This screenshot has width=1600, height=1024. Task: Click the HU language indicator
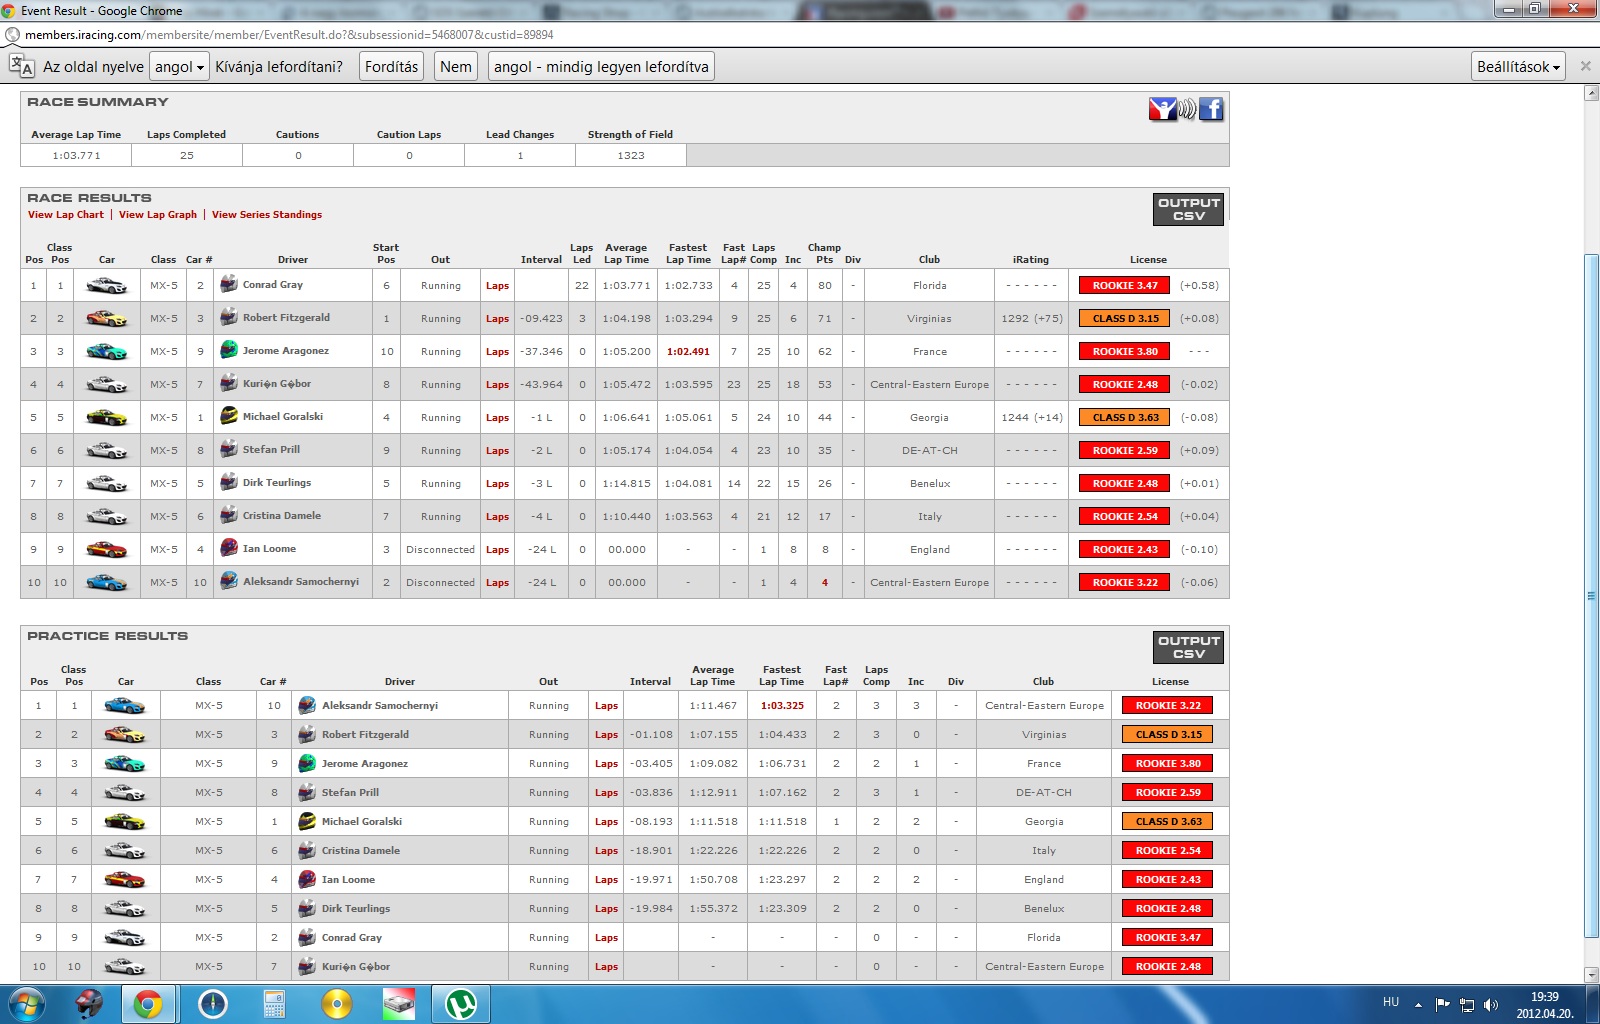(x=1391, y=1002)
